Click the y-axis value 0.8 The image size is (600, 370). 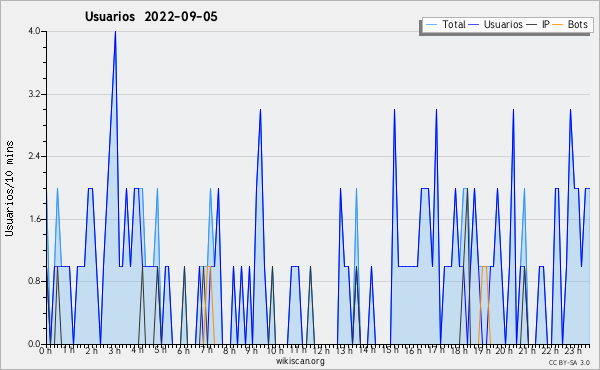tap(34, 282)
